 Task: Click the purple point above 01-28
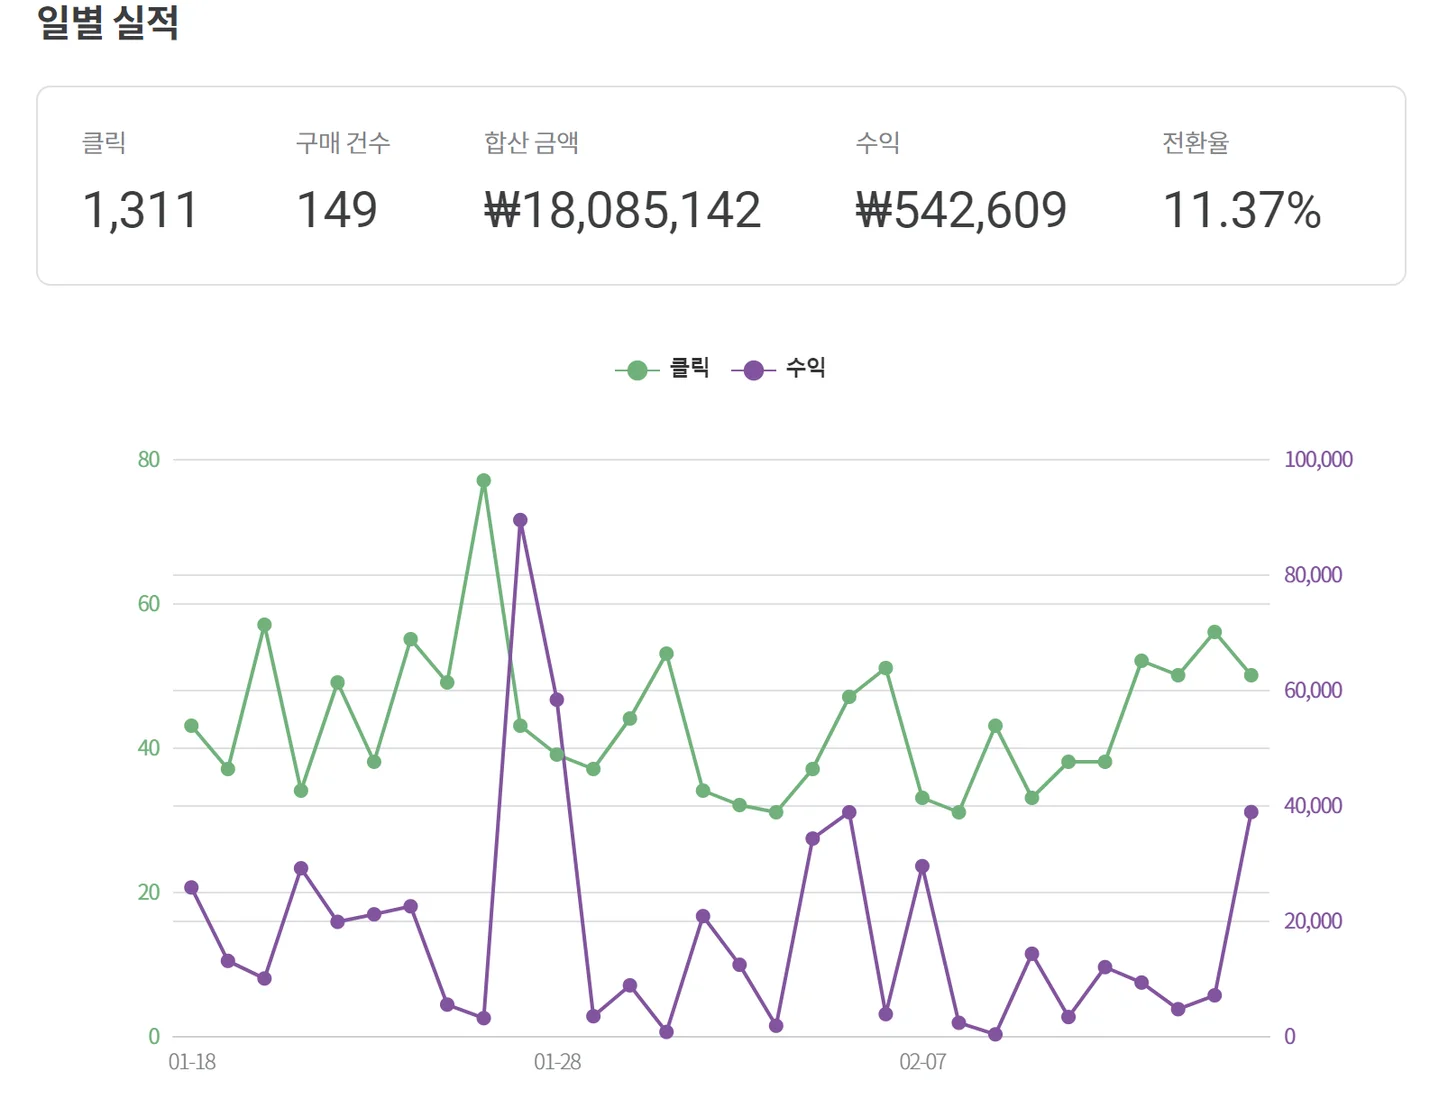point(557,700)
